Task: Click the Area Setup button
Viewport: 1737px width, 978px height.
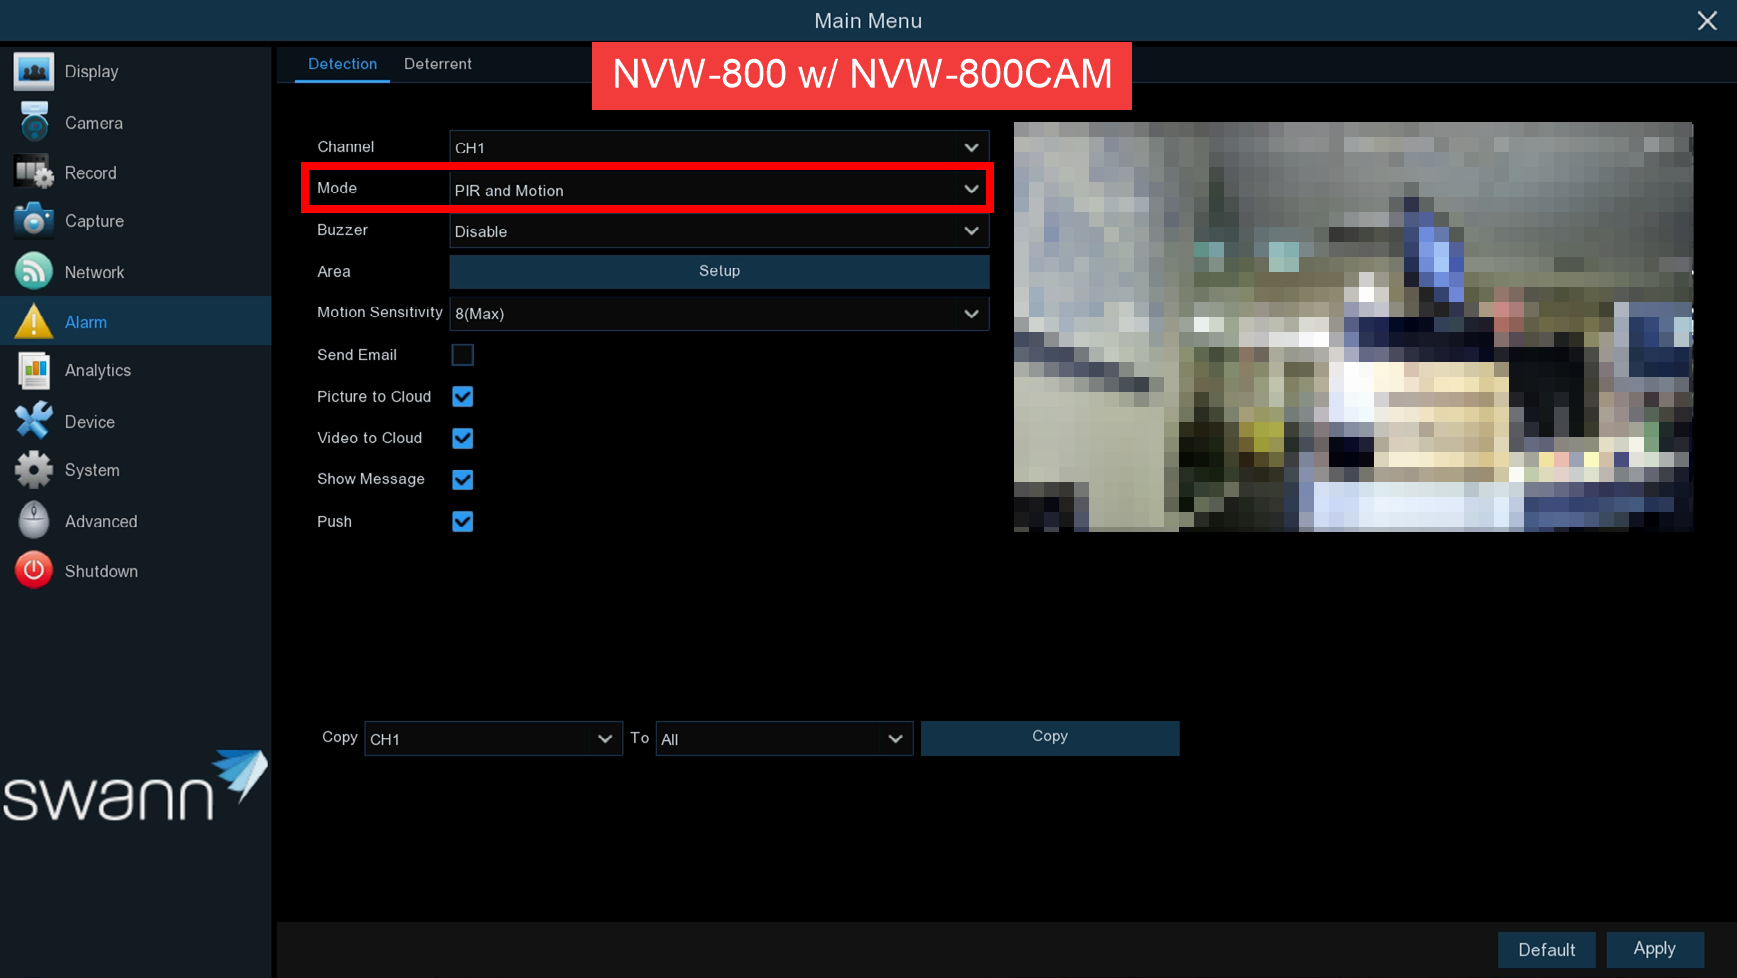Action: [718, 272]
